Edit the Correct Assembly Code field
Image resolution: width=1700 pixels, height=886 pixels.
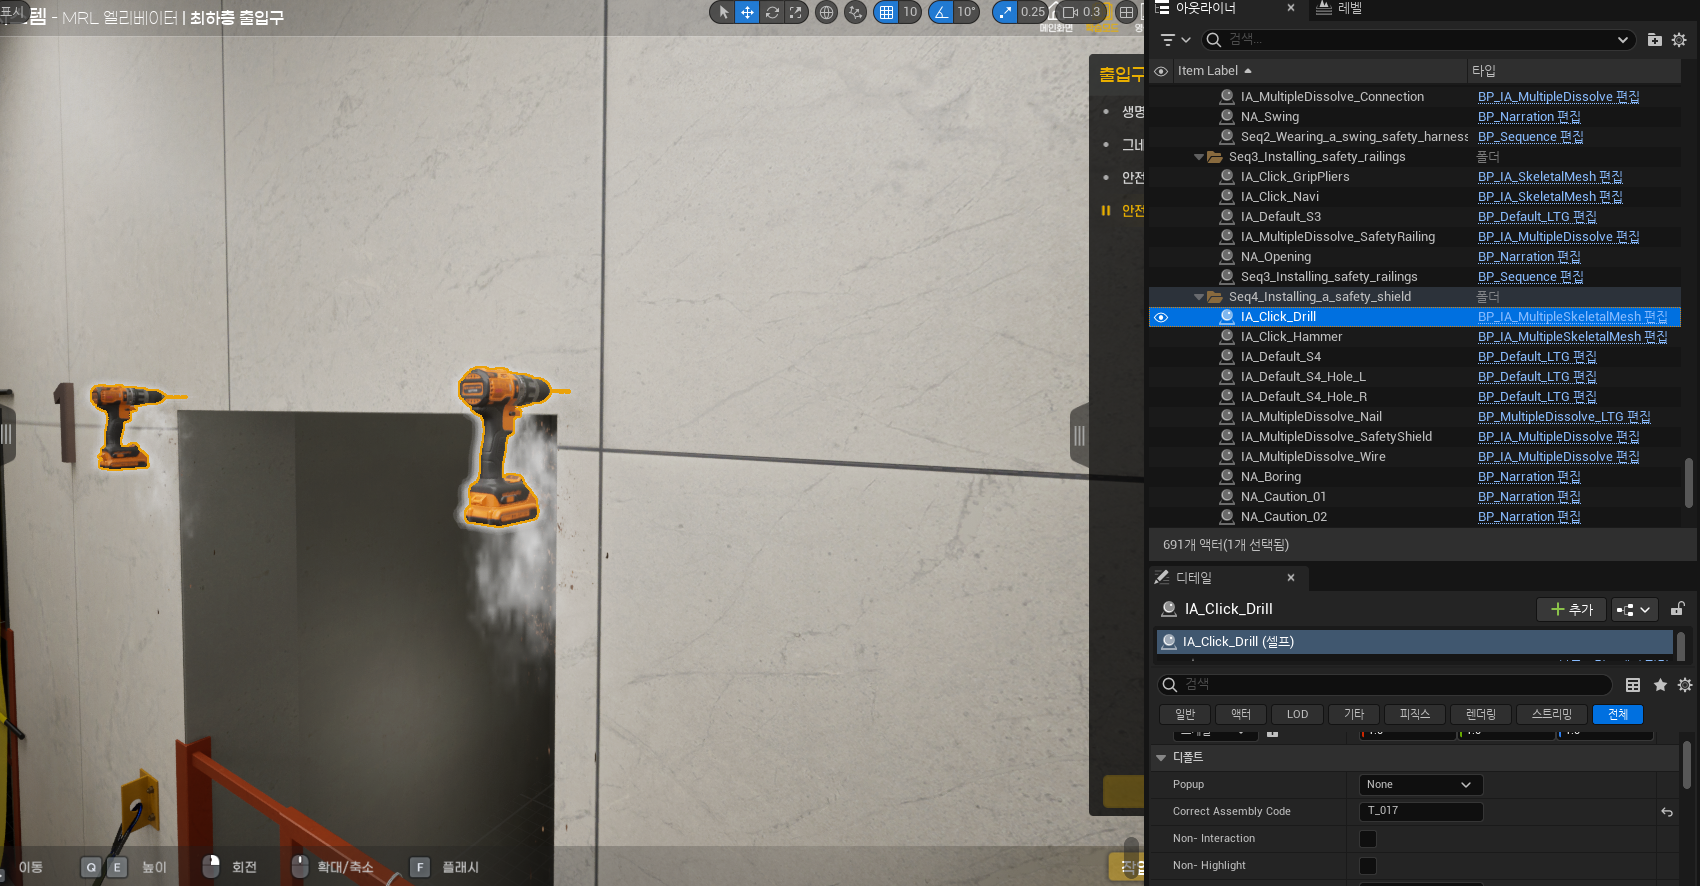tap(1420, 811)
